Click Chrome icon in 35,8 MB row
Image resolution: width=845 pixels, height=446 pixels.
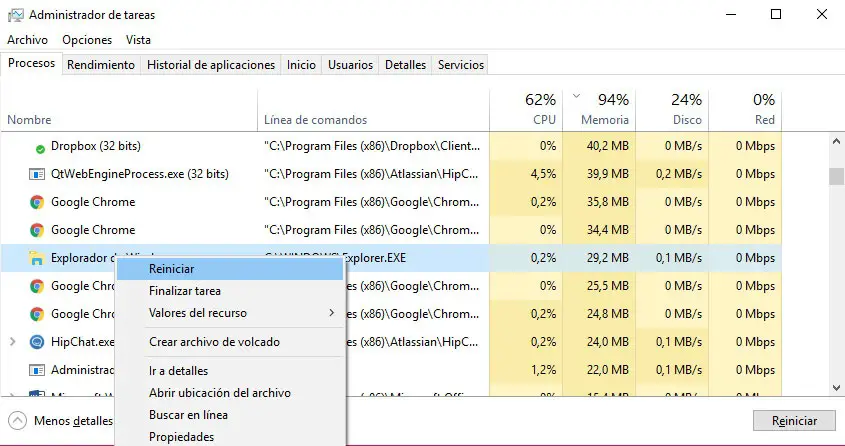[x=37, y=202]
